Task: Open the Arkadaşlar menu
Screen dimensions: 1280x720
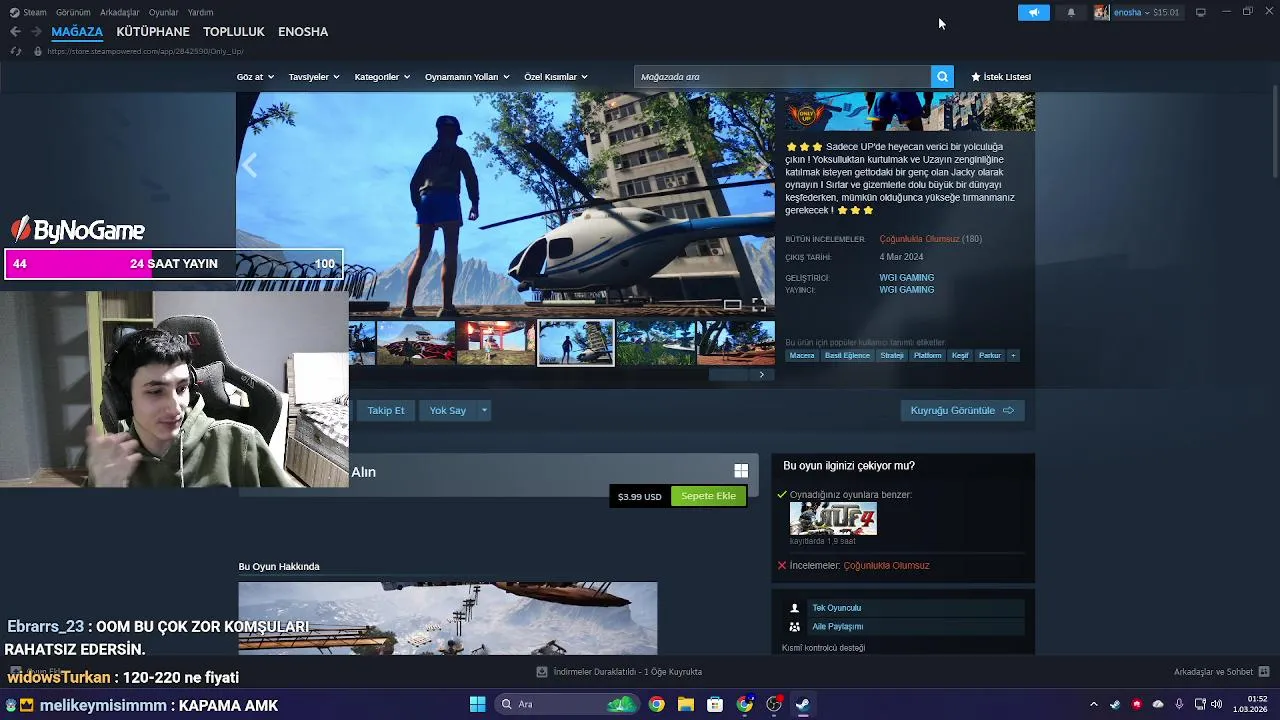Action: (120, 12)
